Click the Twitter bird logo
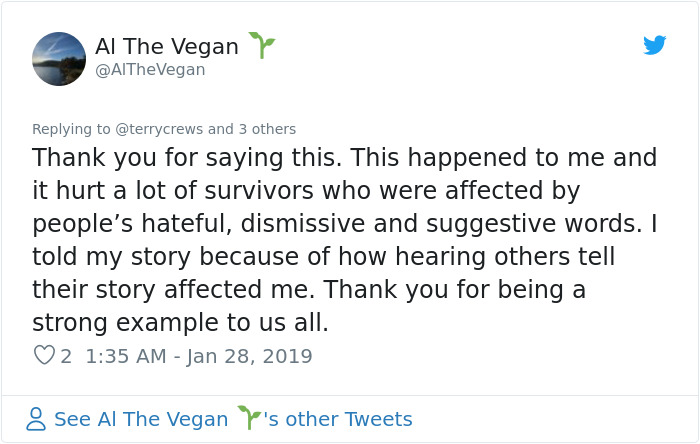This screenshot has height=444, width=700. 655,45
